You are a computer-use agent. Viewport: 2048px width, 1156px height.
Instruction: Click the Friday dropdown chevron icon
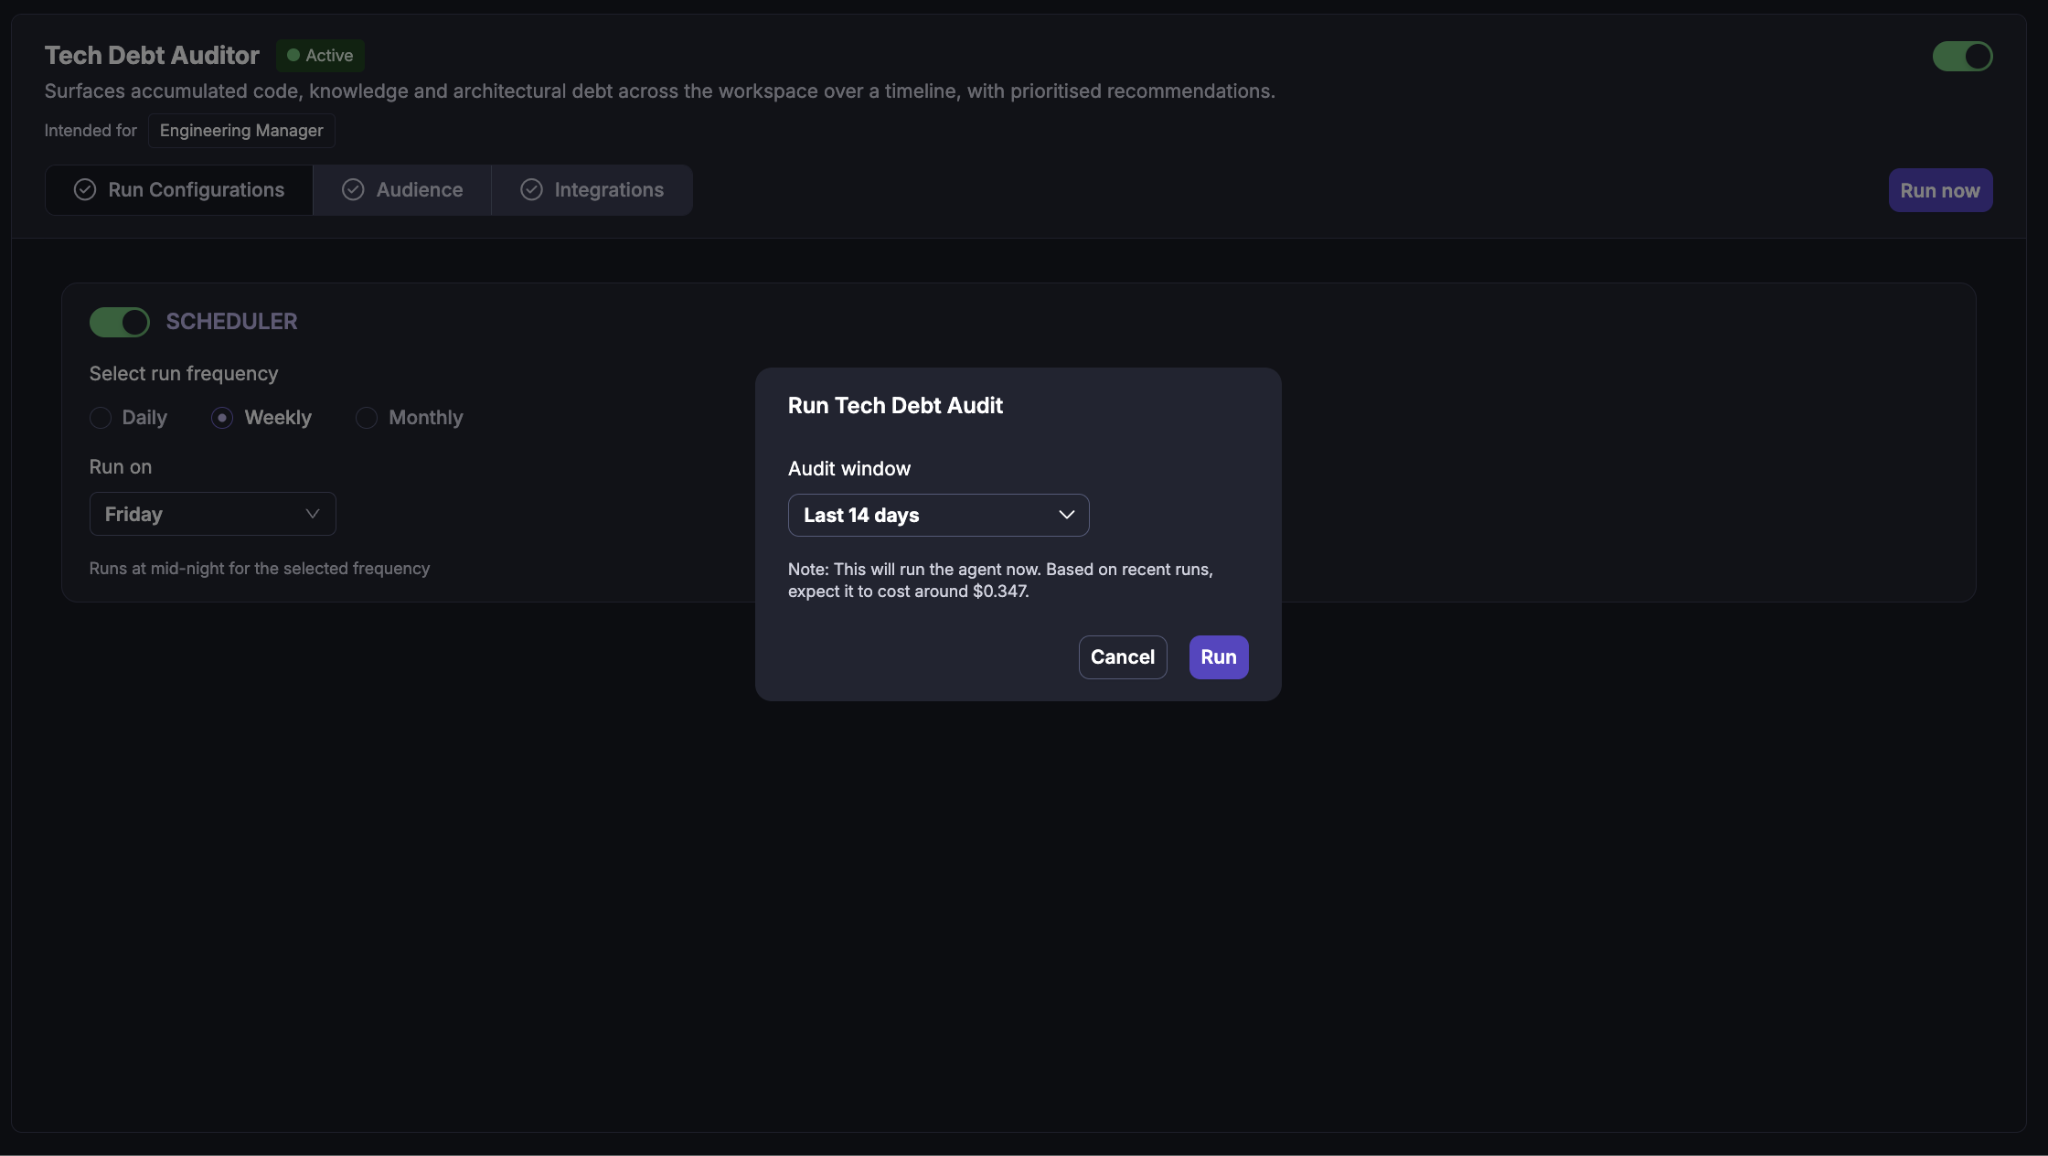312,514
